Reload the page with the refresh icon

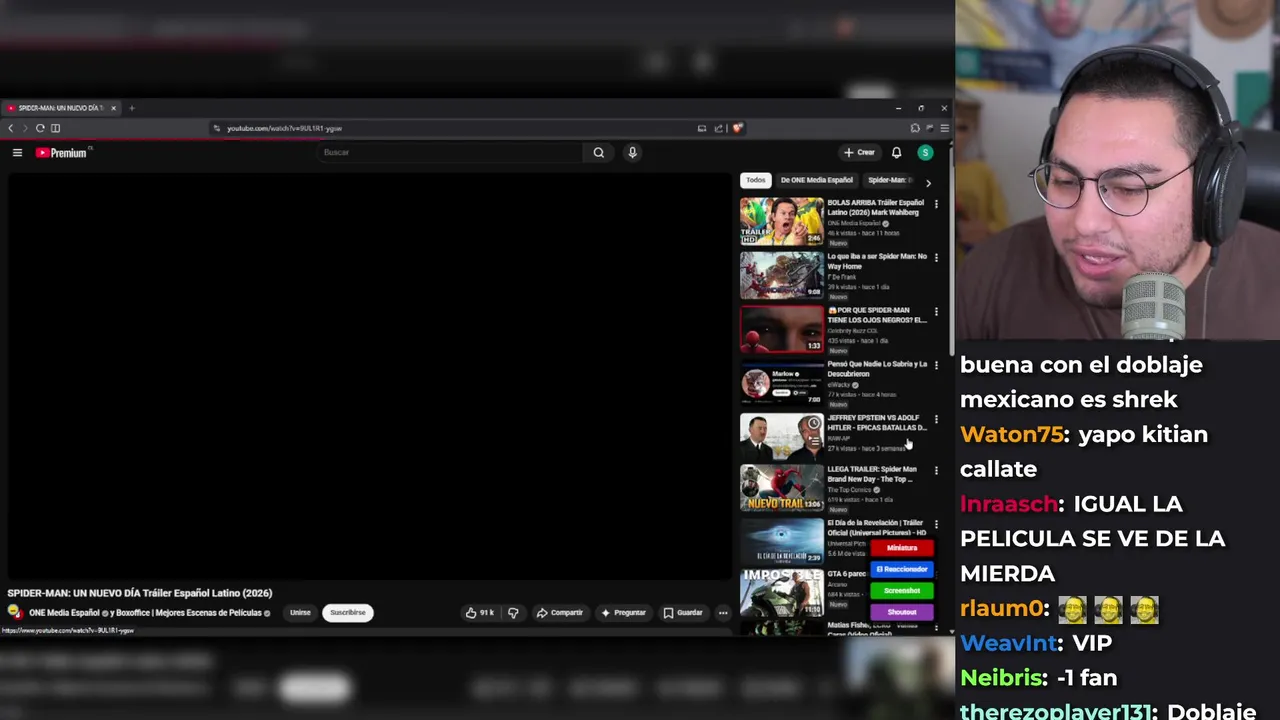[40, 128]
